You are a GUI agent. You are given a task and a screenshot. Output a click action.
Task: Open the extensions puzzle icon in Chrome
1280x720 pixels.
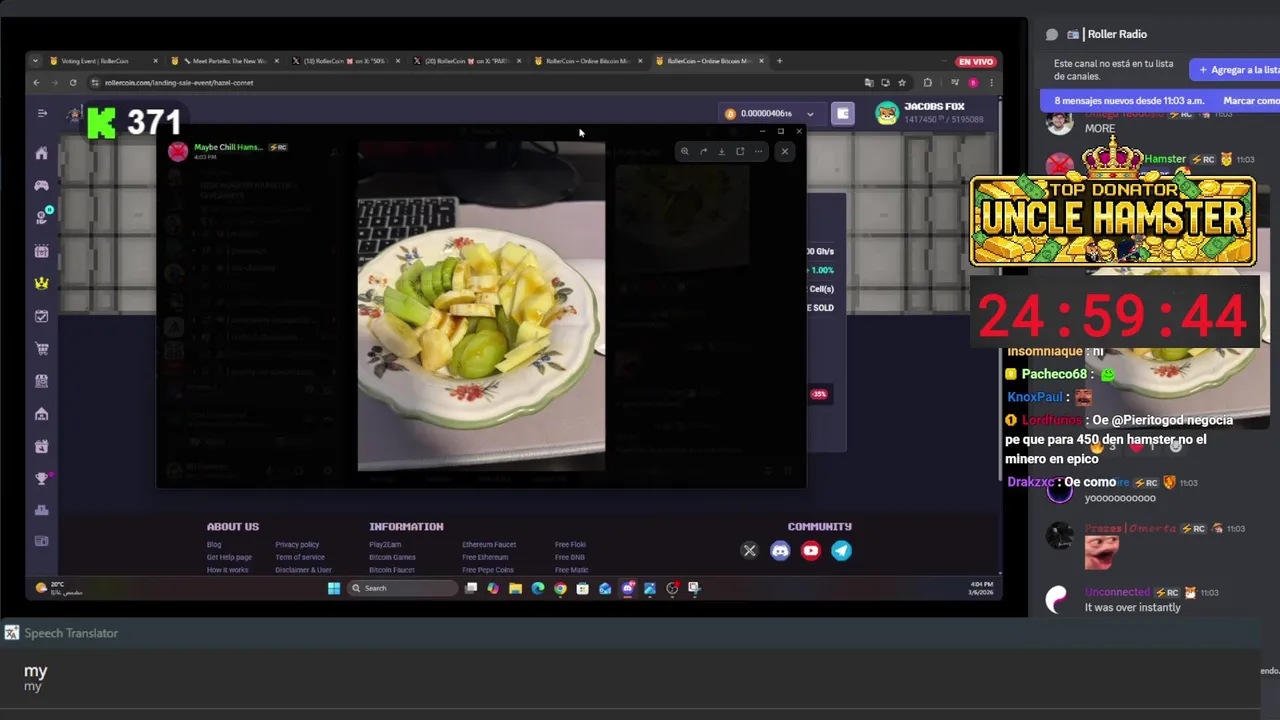927,83
